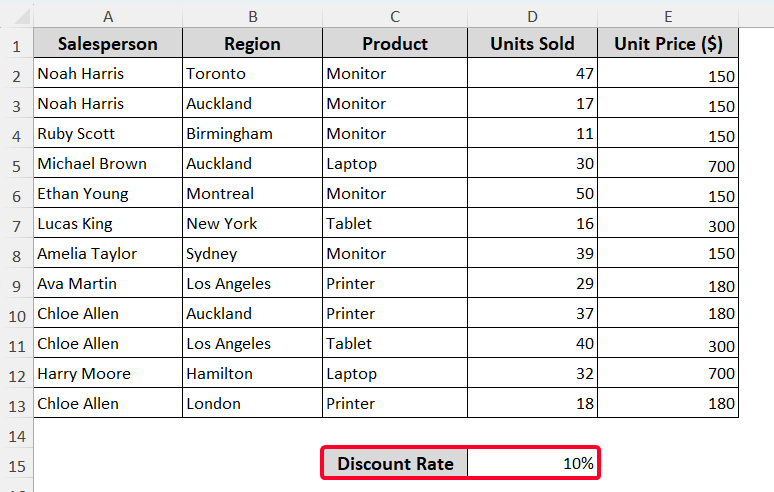The width and height of the screenshot is (774, 492).
Task: Select the "Ruby Scott" cell
Action: pyautogui.click(x=108, y=134)
